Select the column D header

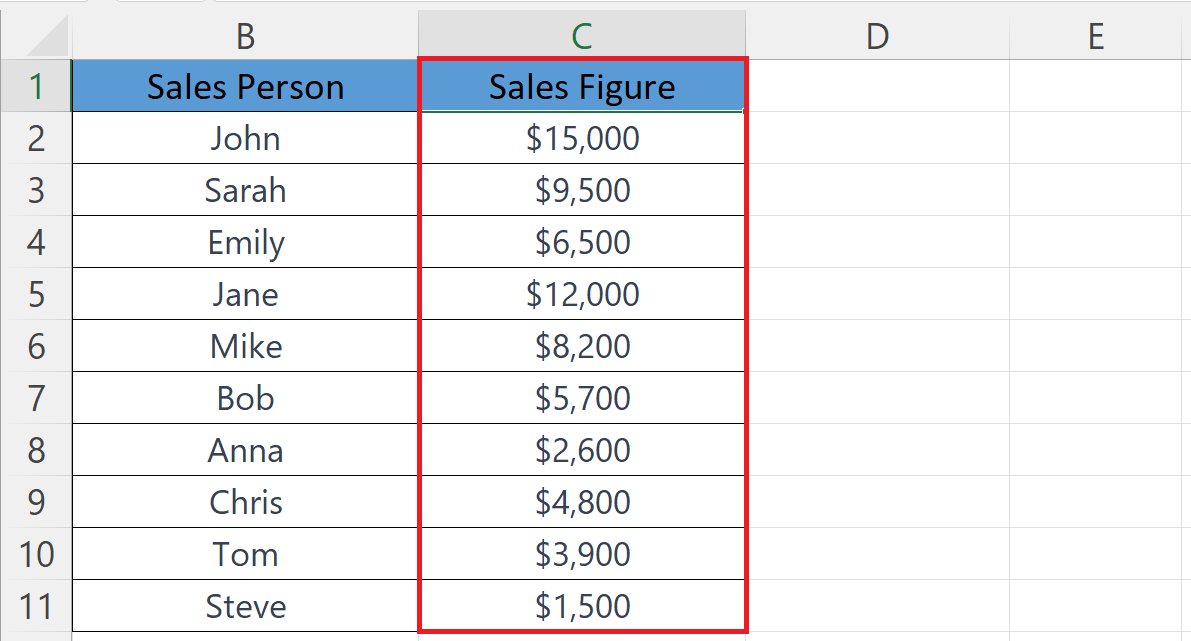(x=877, y=36)
